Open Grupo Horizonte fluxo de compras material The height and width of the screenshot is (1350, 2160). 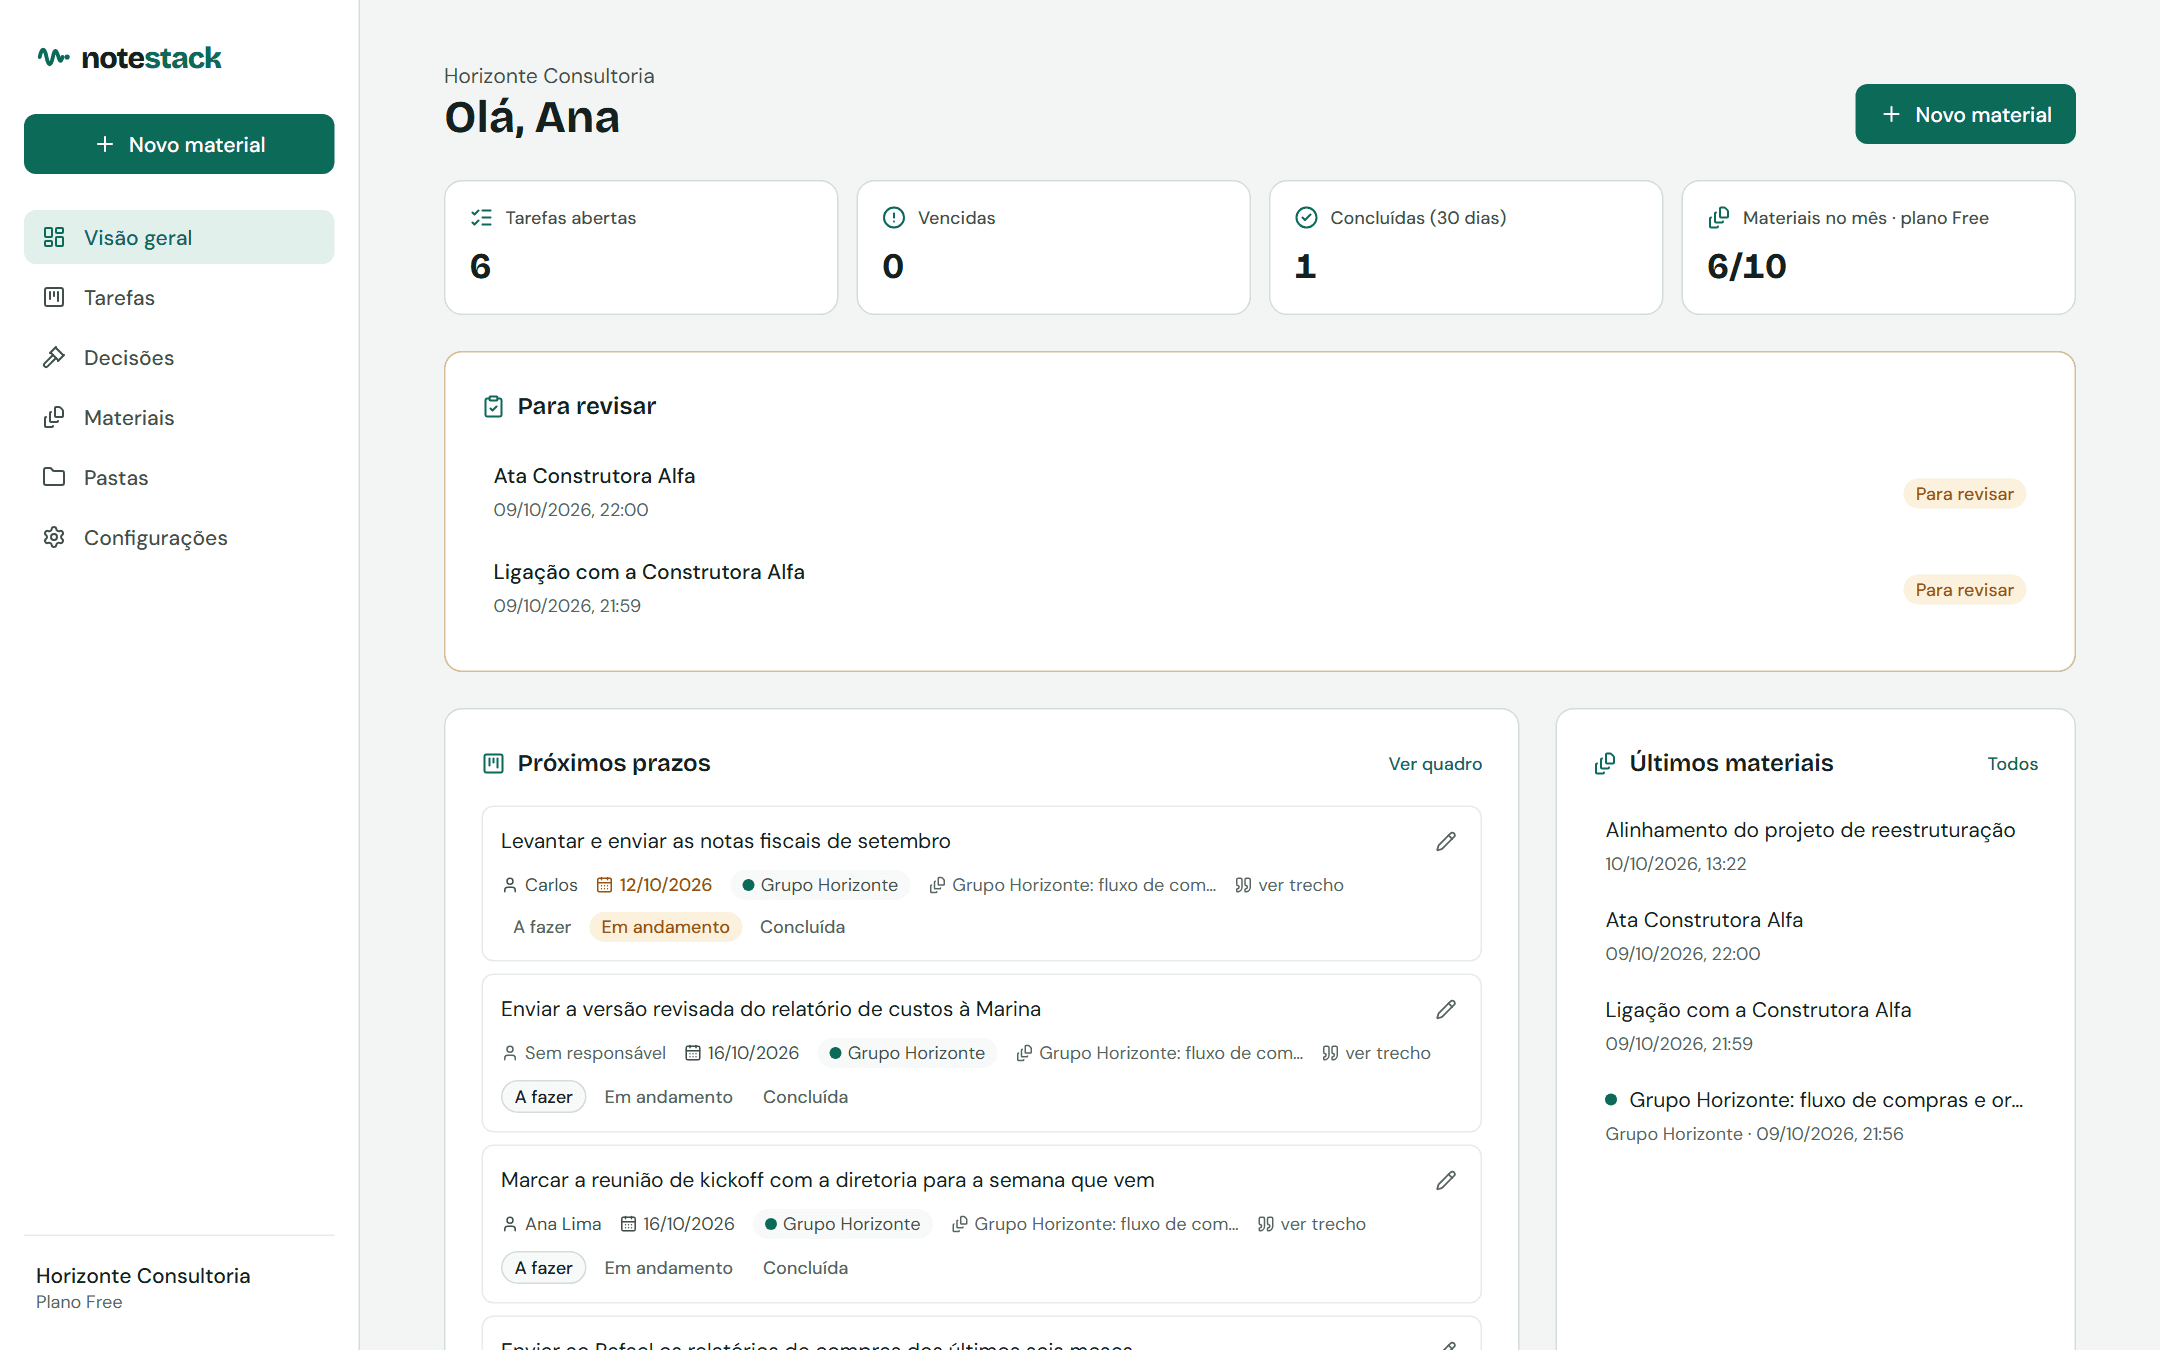[x=1815, y=1116]
